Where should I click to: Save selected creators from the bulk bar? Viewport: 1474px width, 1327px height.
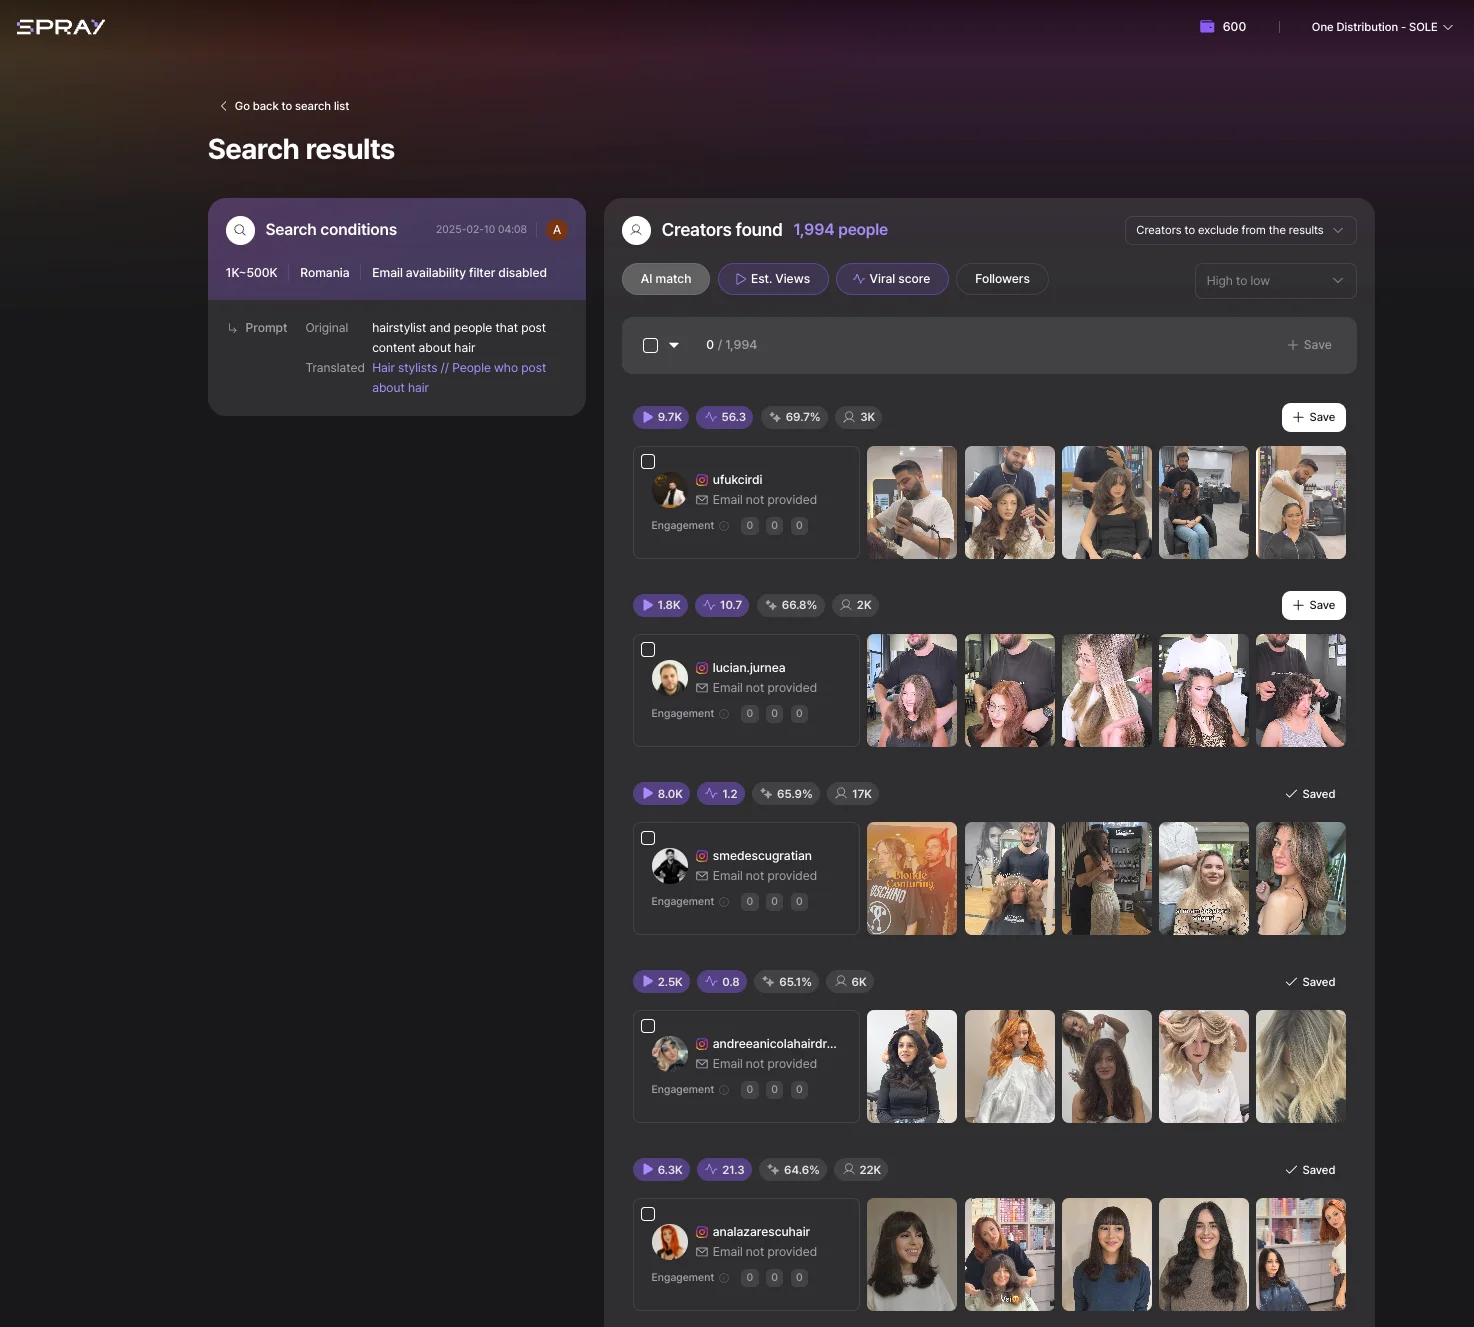click(x=1309, y=345)
